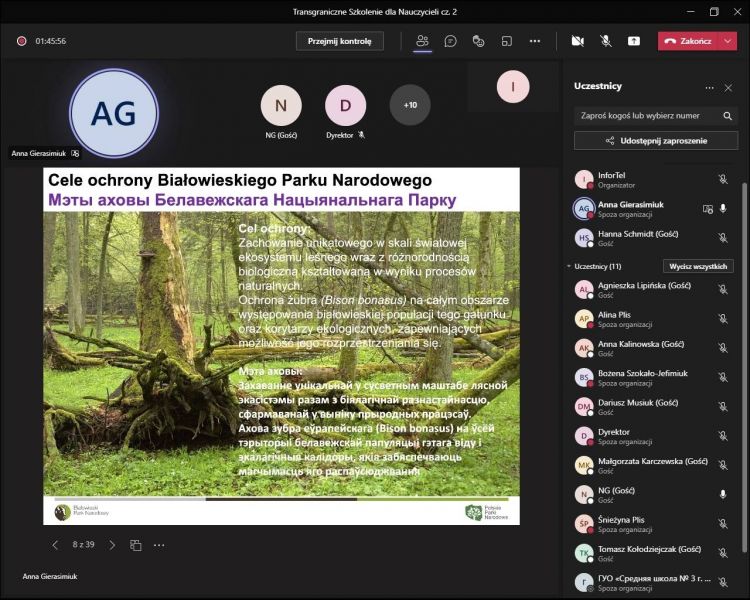Open the dropdown arrow next to Zakończ
The height and width of the screenshot is (600, 750).
729,41
